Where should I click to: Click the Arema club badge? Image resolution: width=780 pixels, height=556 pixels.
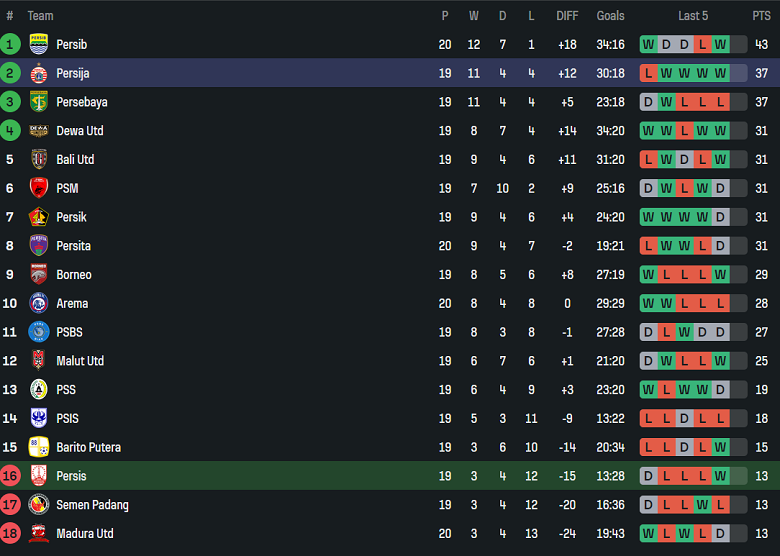39,303
